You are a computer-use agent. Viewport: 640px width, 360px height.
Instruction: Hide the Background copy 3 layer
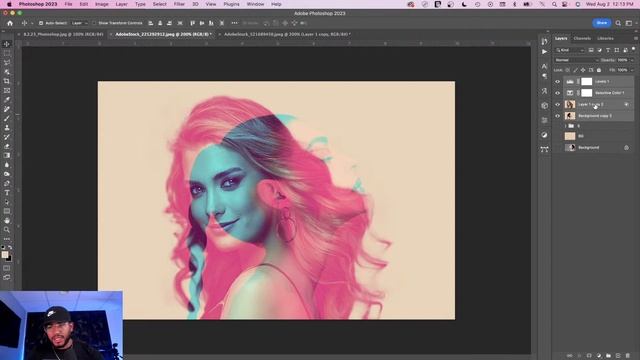click(x=558, y=116)
